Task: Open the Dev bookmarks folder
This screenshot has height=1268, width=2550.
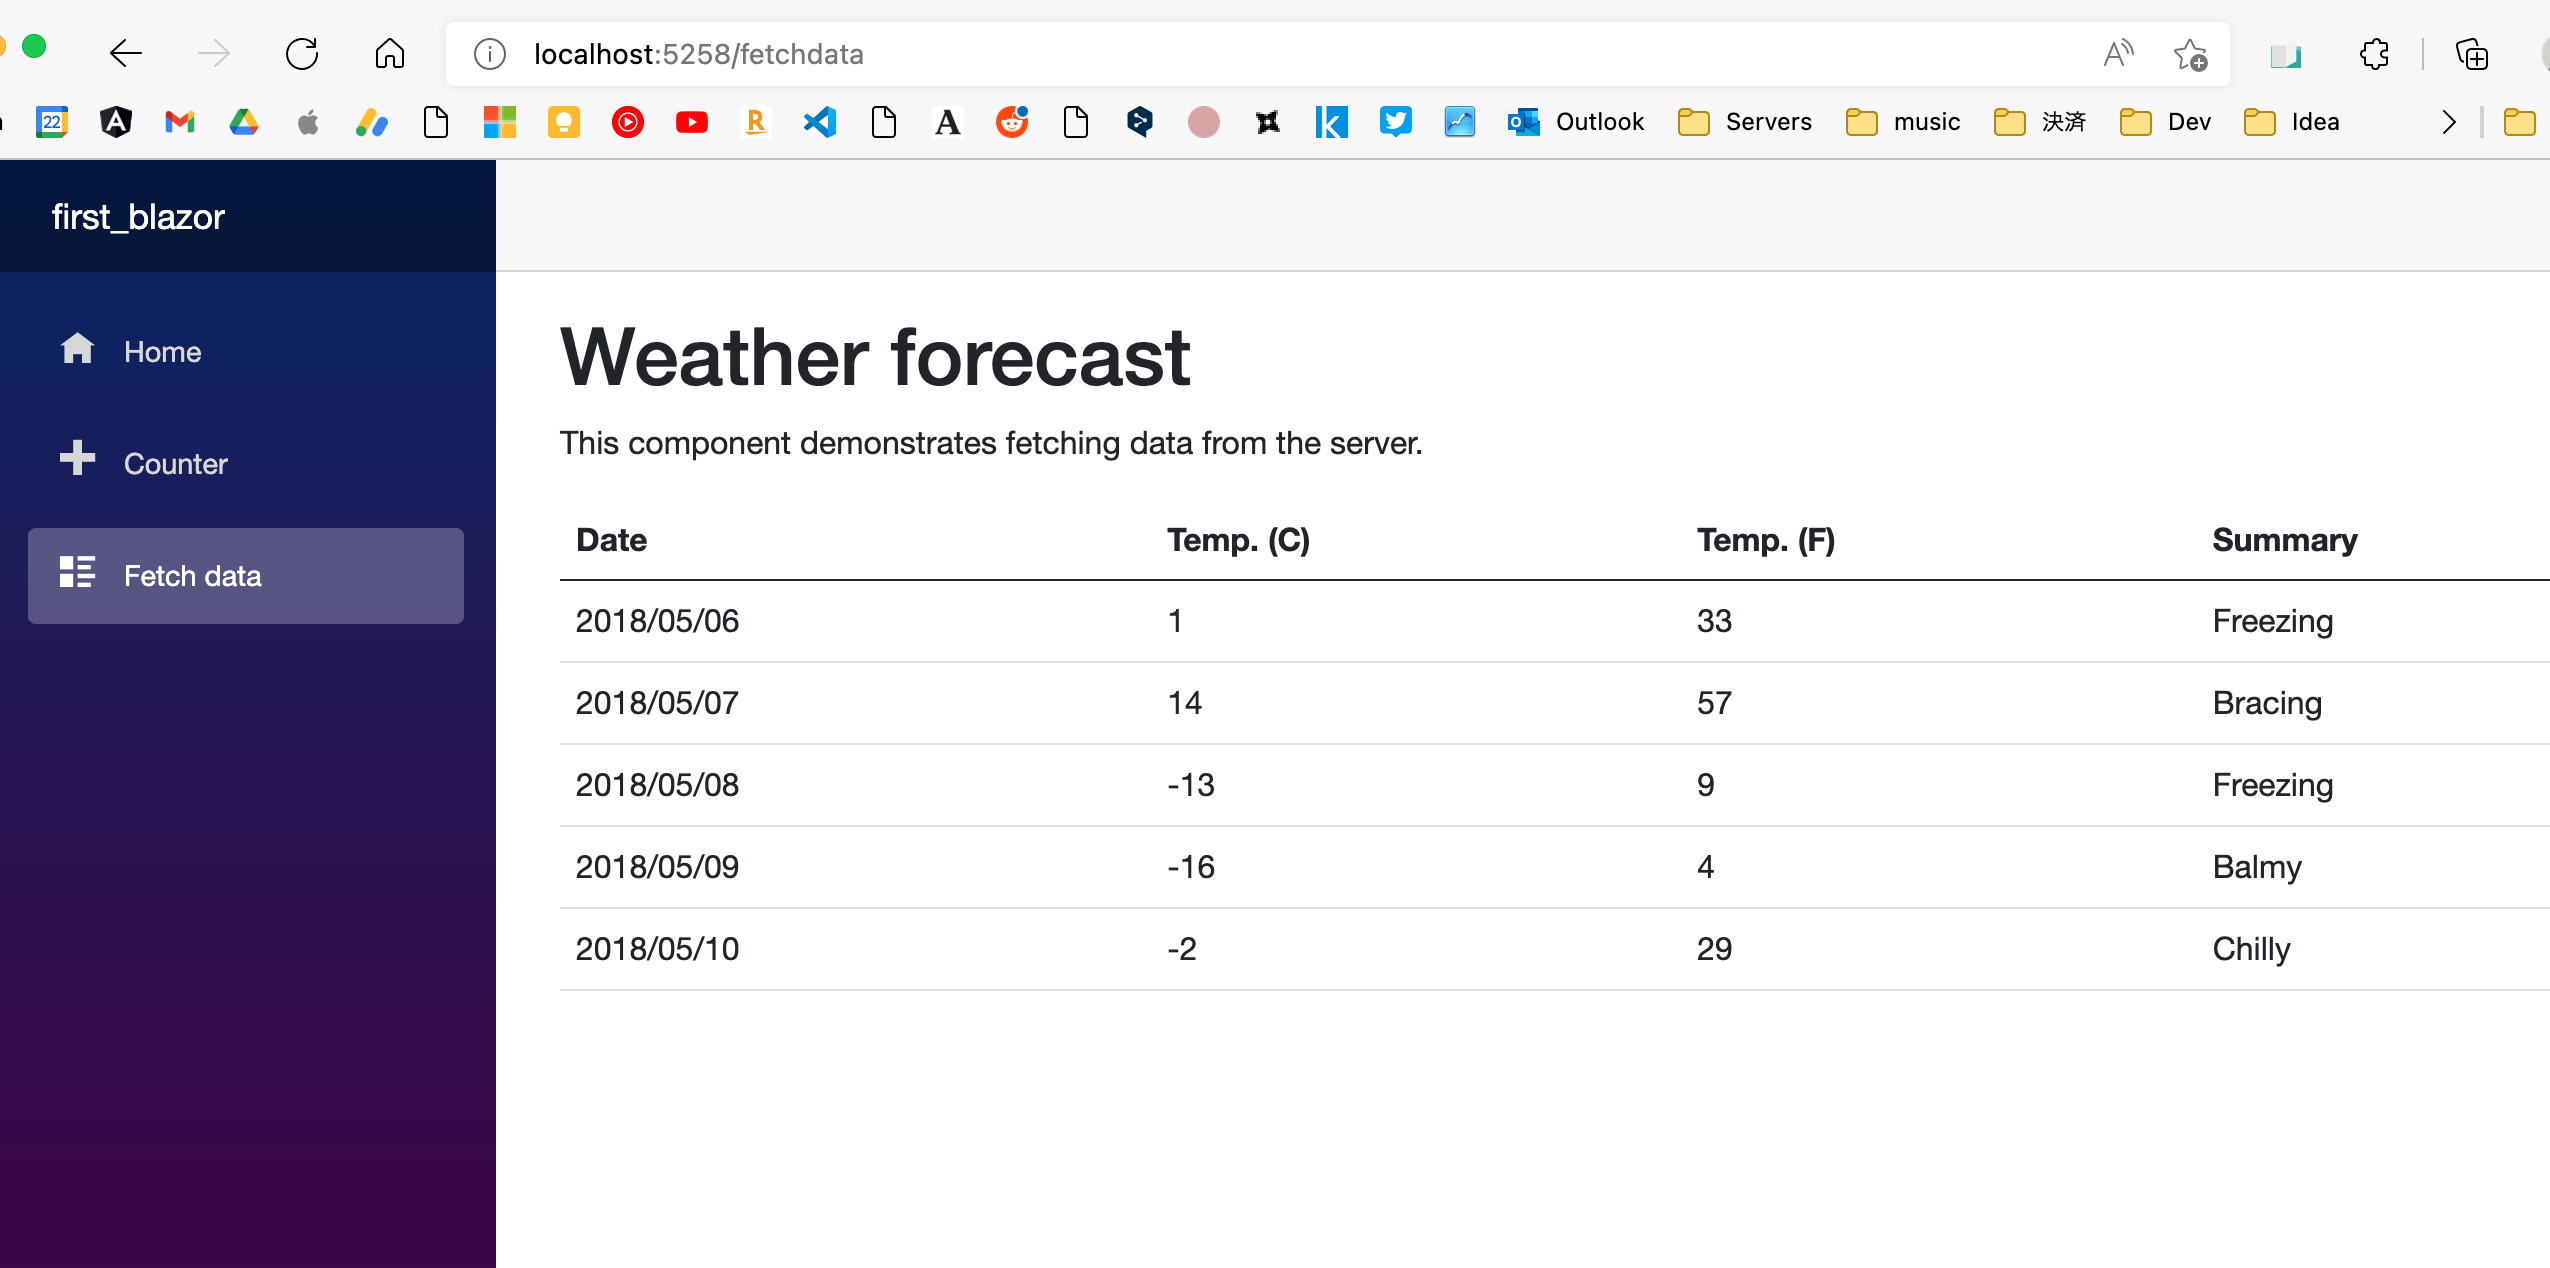Action: (2165, 122)
